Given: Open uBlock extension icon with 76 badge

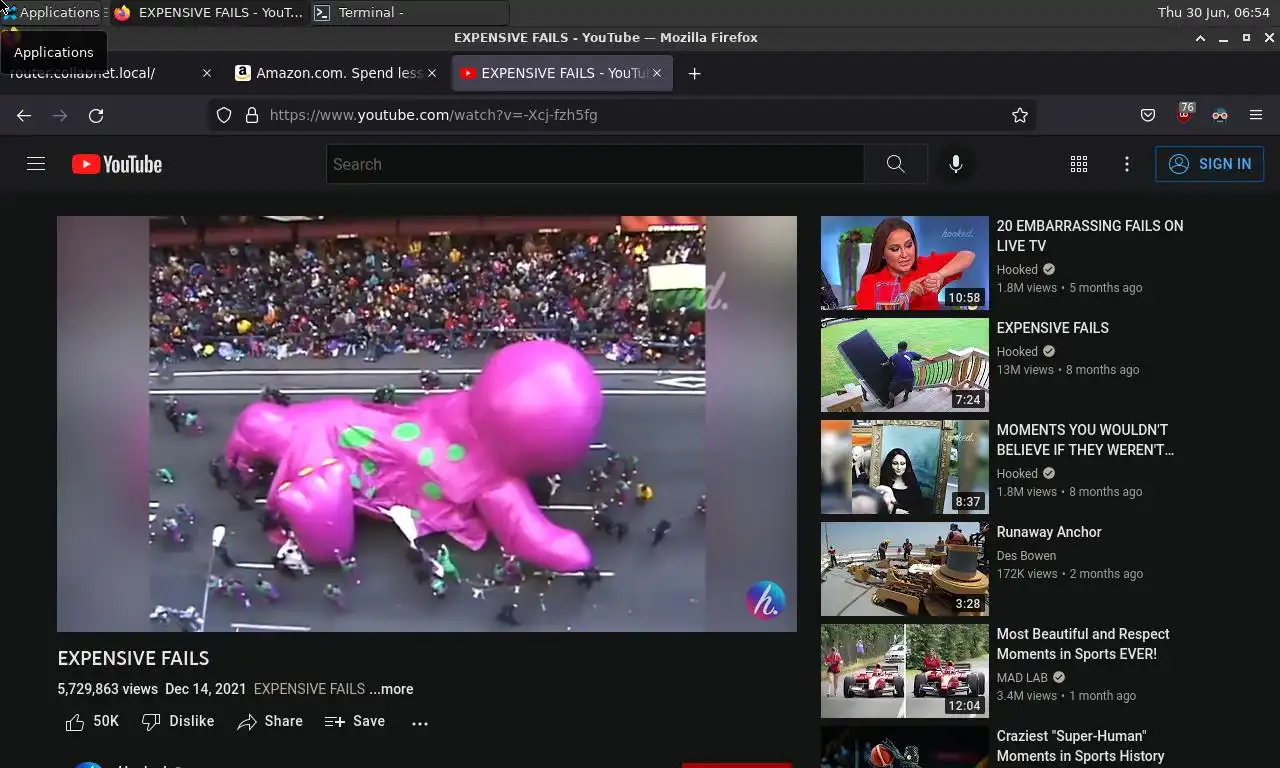Looking at the screenshot, I should click(1185, 113).
